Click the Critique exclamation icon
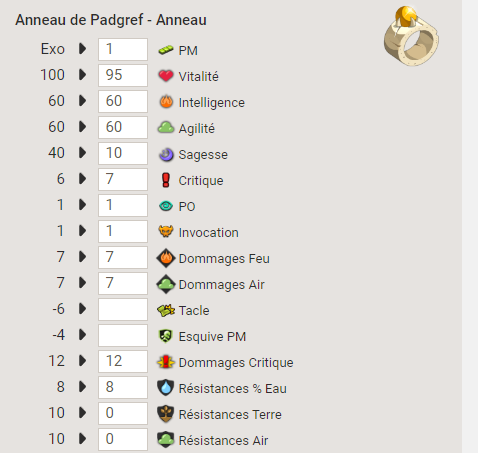The height and width of the screenshot is (453, 478). (x=166, y=180)
